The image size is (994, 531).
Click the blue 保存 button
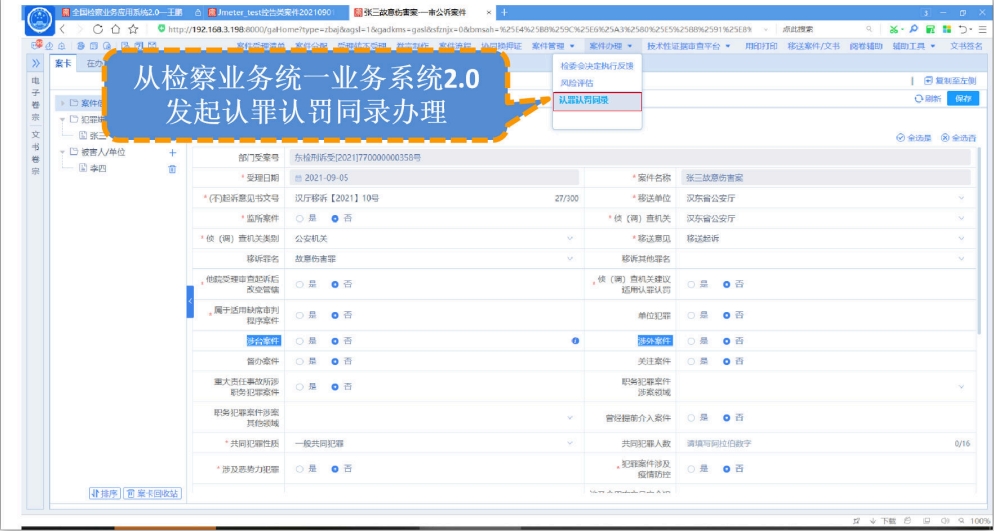pos(963,99)
